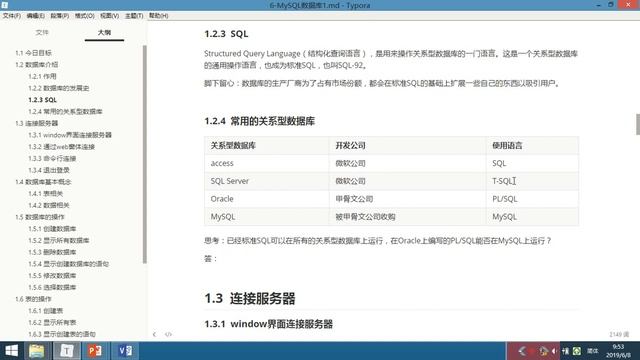Go to 1.6.1 创建表 in outline
640x360 pixels.
46,311
